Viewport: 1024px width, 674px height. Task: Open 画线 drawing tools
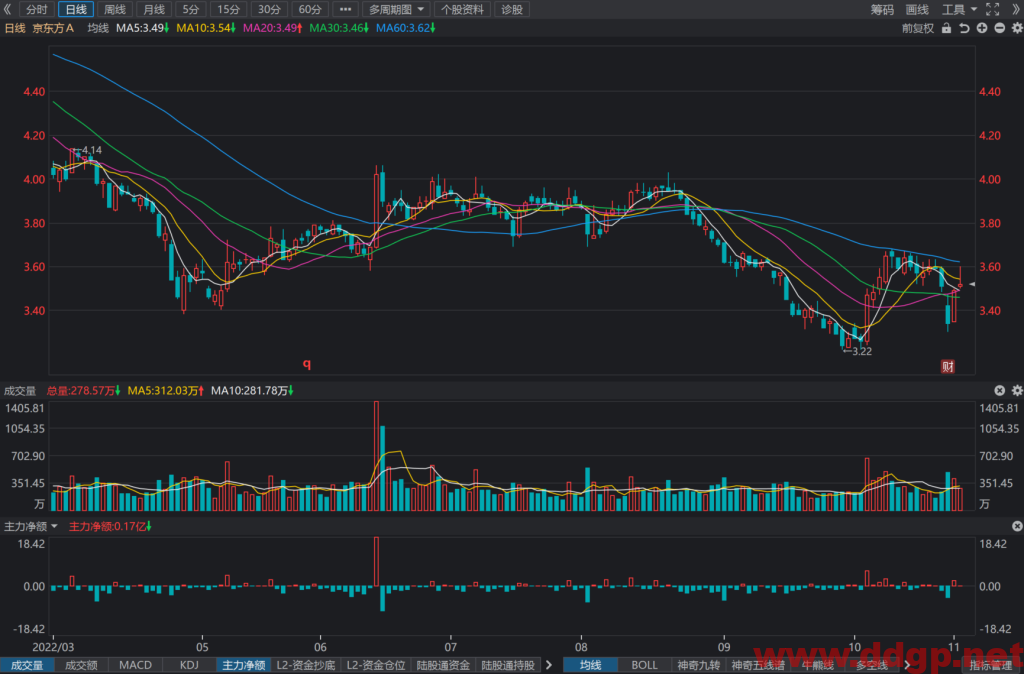[918, 9]
